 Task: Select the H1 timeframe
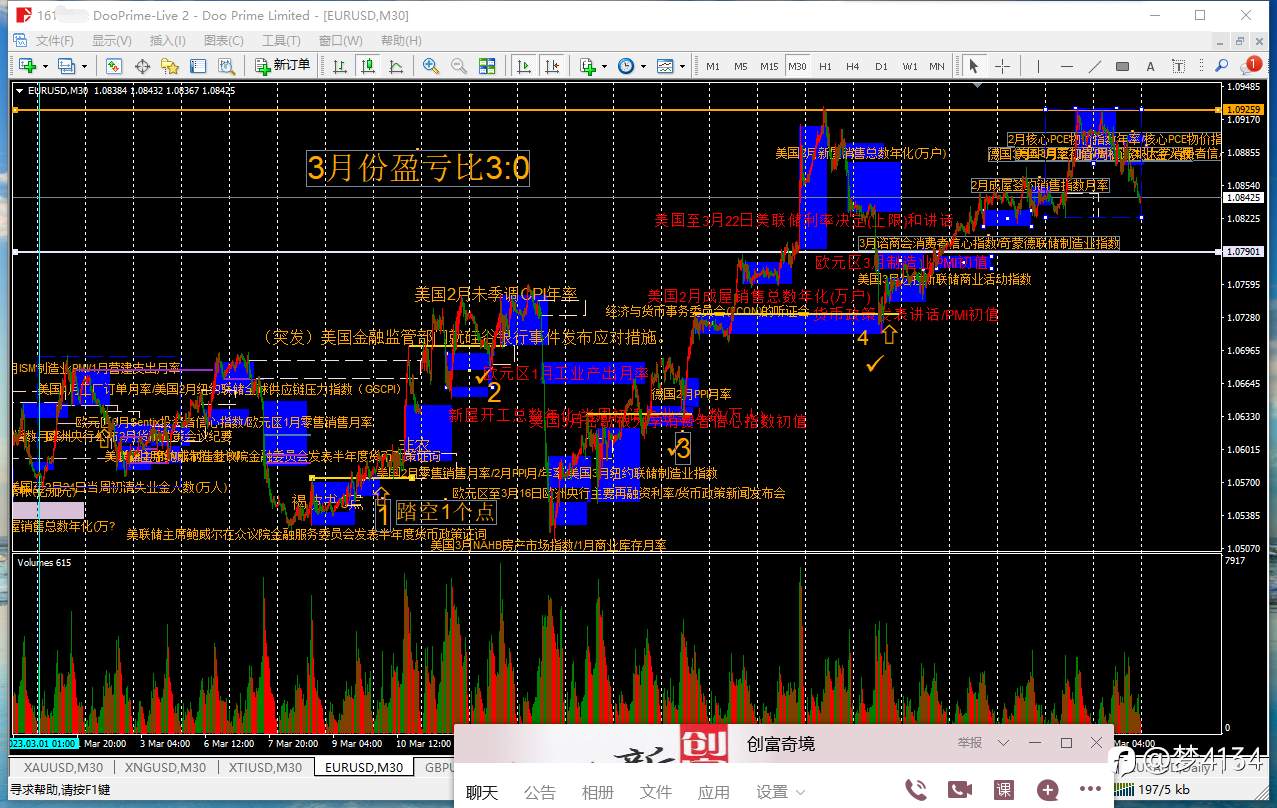[825, 66]
